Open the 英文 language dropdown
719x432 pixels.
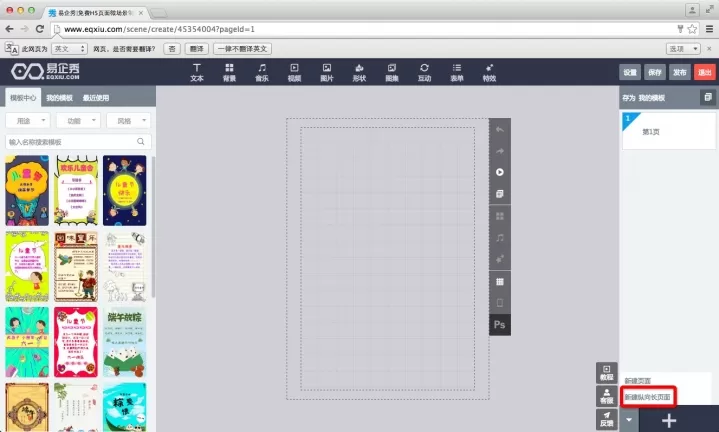69,49
